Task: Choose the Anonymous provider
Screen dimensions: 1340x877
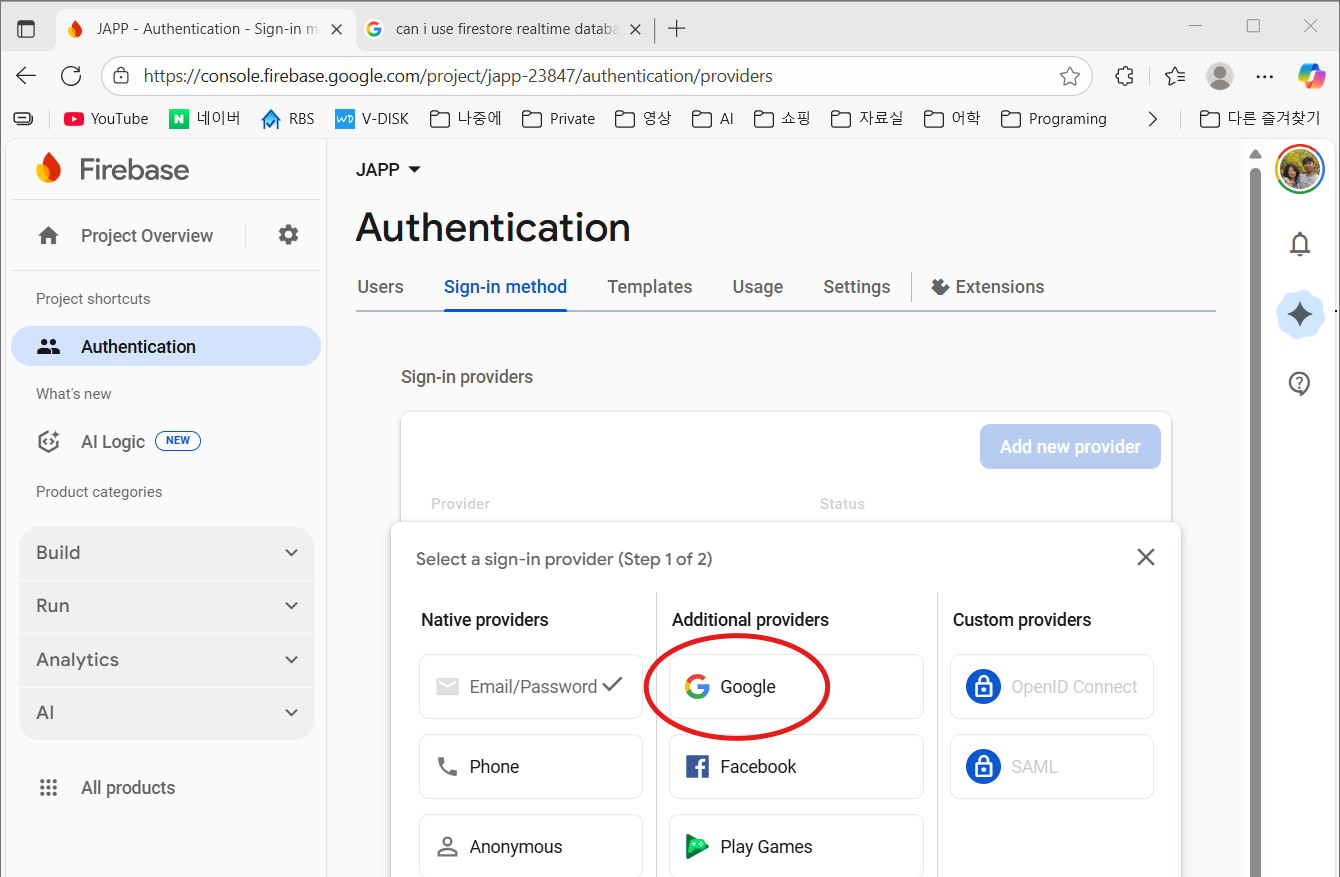Action: tap(531, 846)
